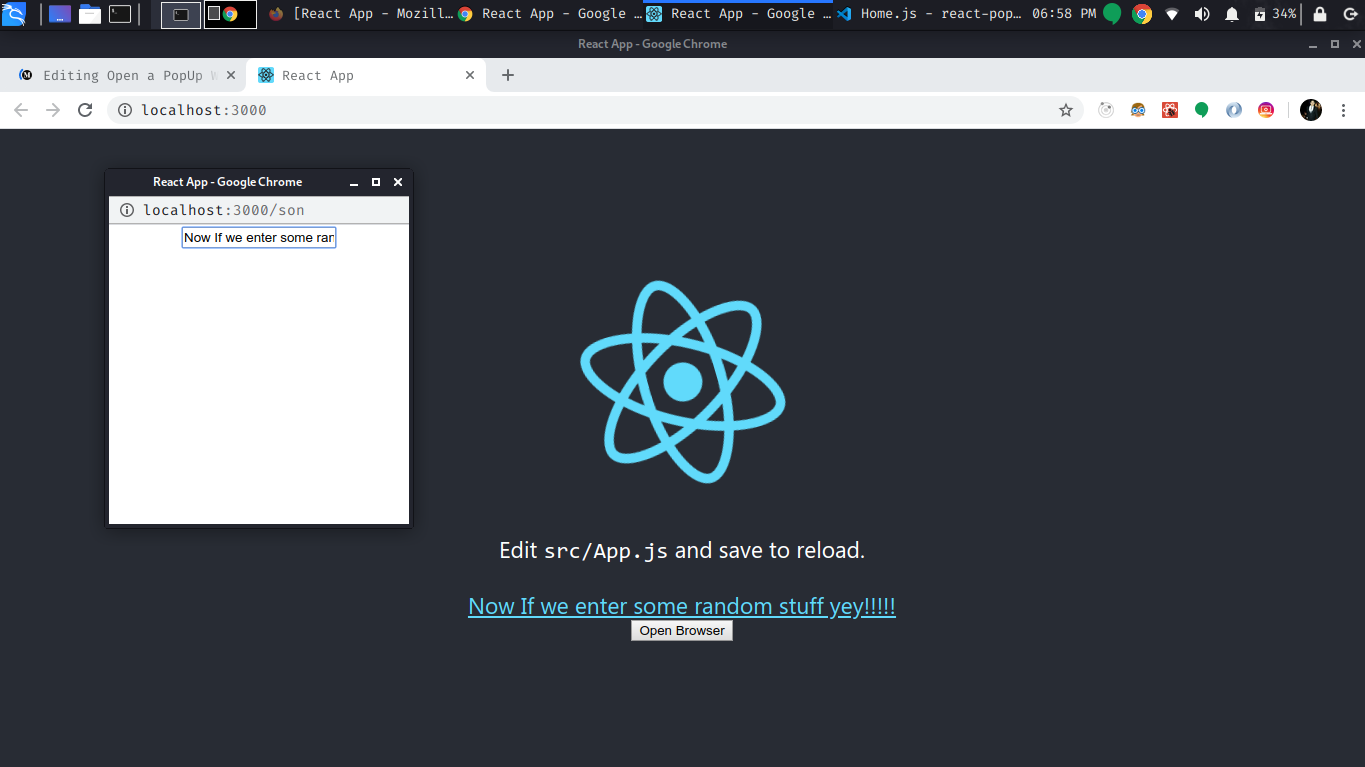
Task: Select the active React App taskbar entry
Action: pyautogui.click(x=738, y=14)
